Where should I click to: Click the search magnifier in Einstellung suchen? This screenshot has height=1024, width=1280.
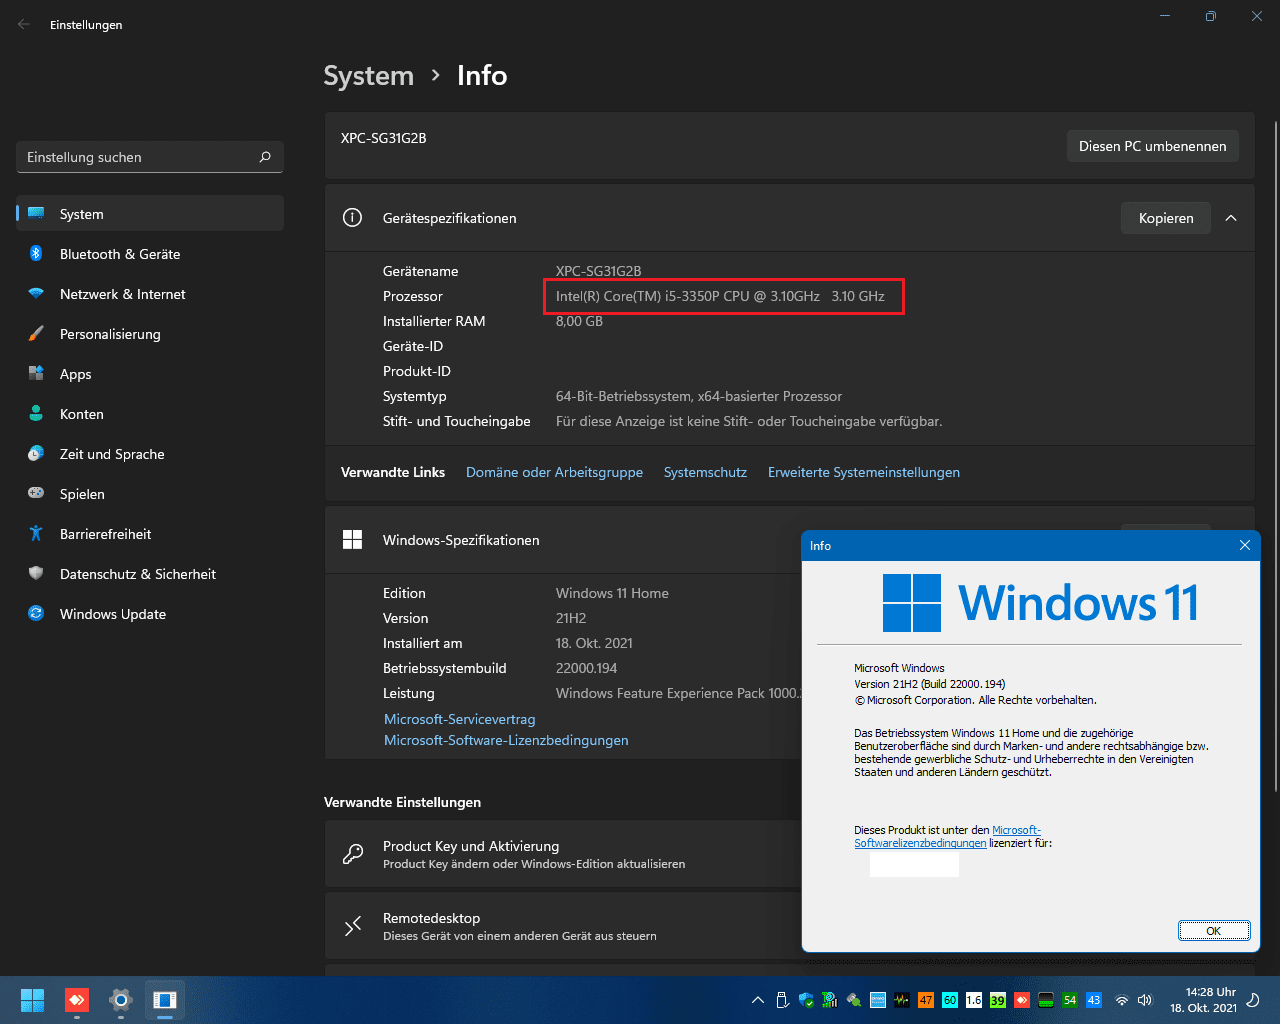pyautogui.click(x=265, y=157)
